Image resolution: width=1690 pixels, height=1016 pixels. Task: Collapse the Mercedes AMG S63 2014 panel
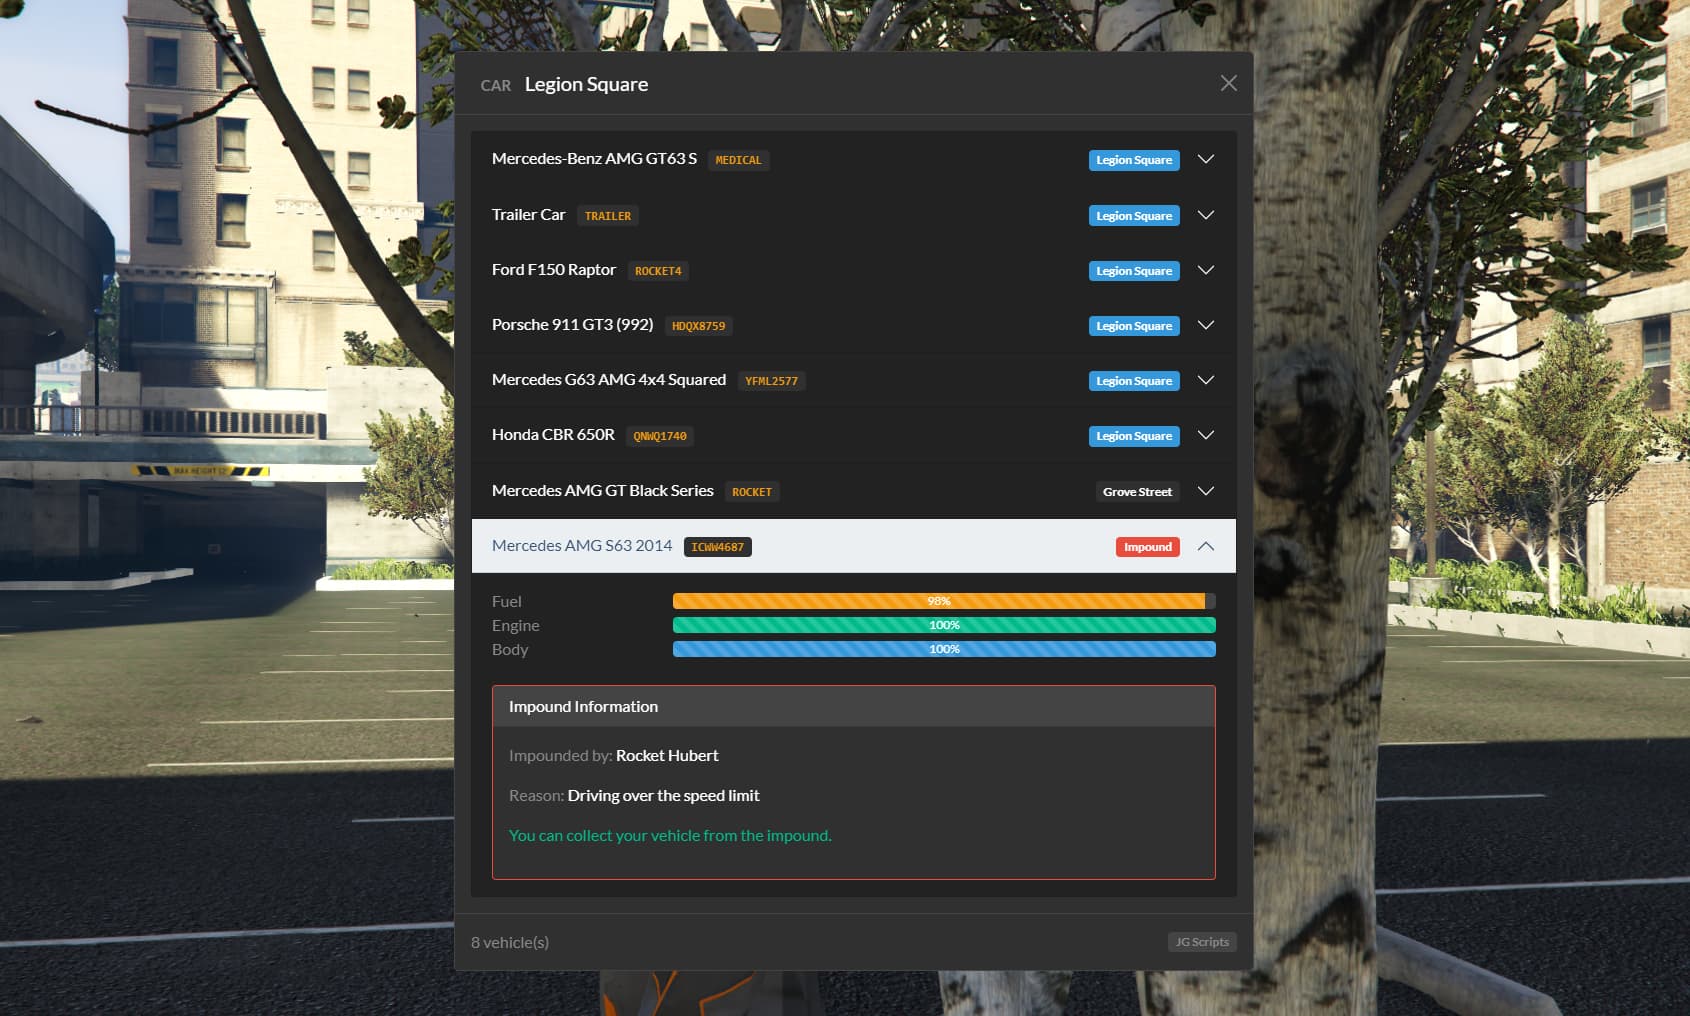tap(1206, 546)
